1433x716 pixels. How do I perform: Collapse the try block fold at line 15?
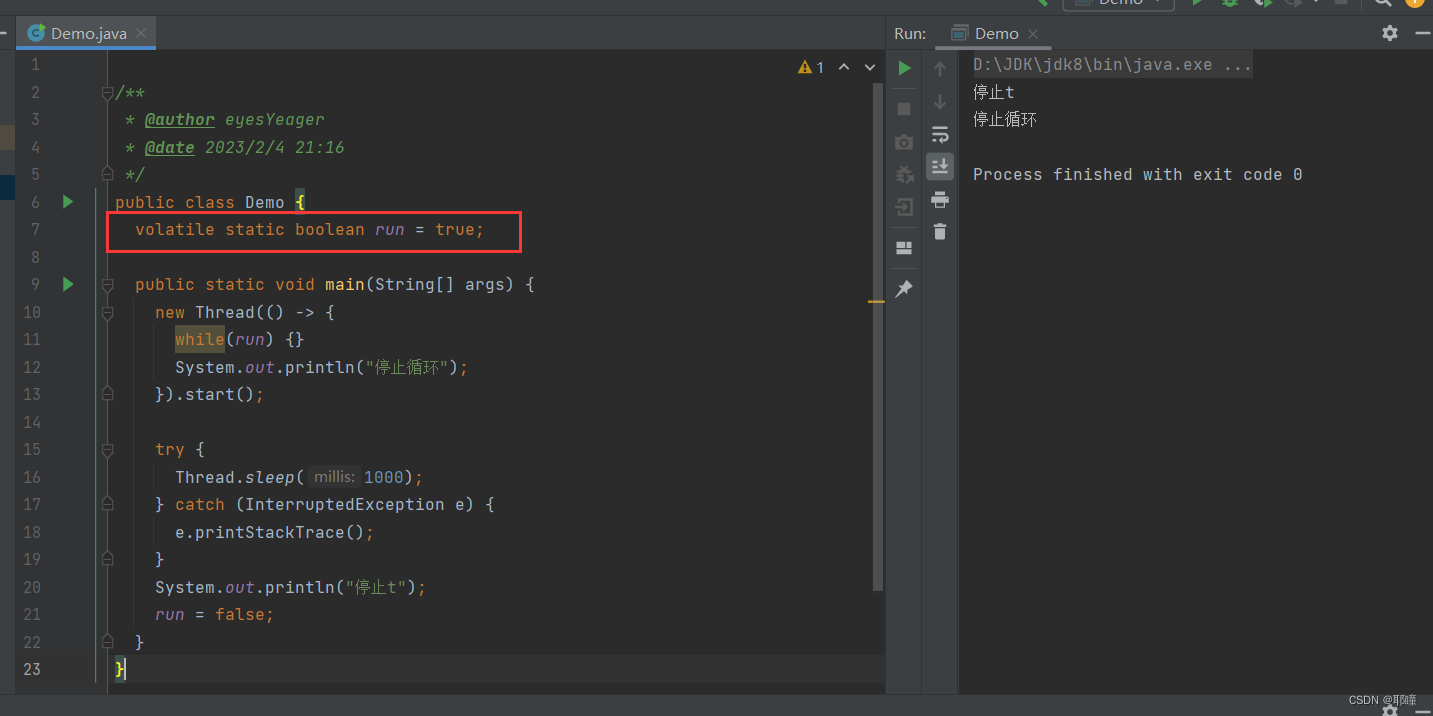click(108, 450)
